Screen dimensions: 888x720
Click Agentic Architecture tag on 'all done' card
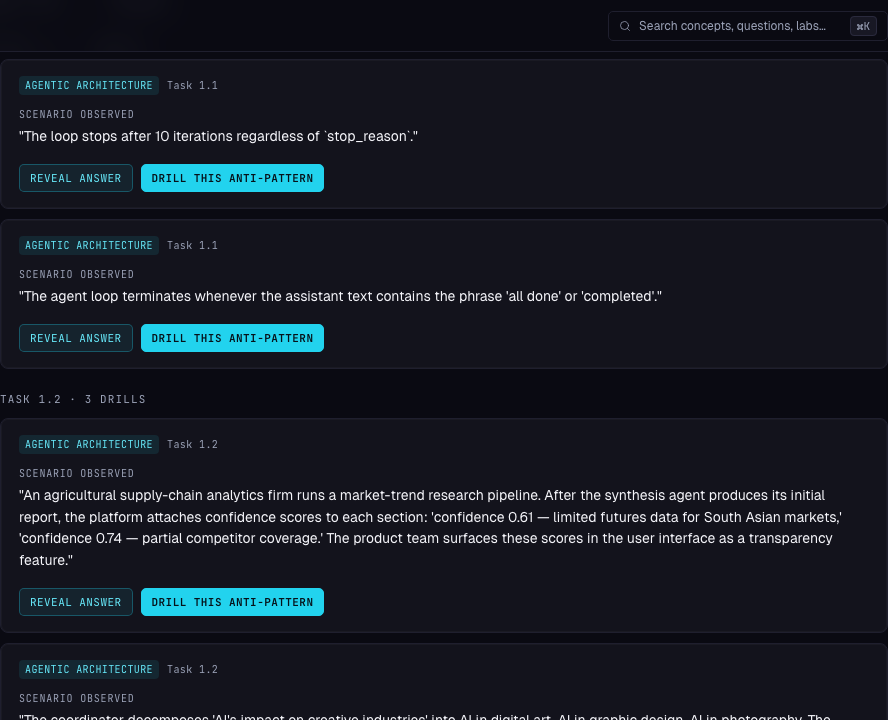[89, 245]
